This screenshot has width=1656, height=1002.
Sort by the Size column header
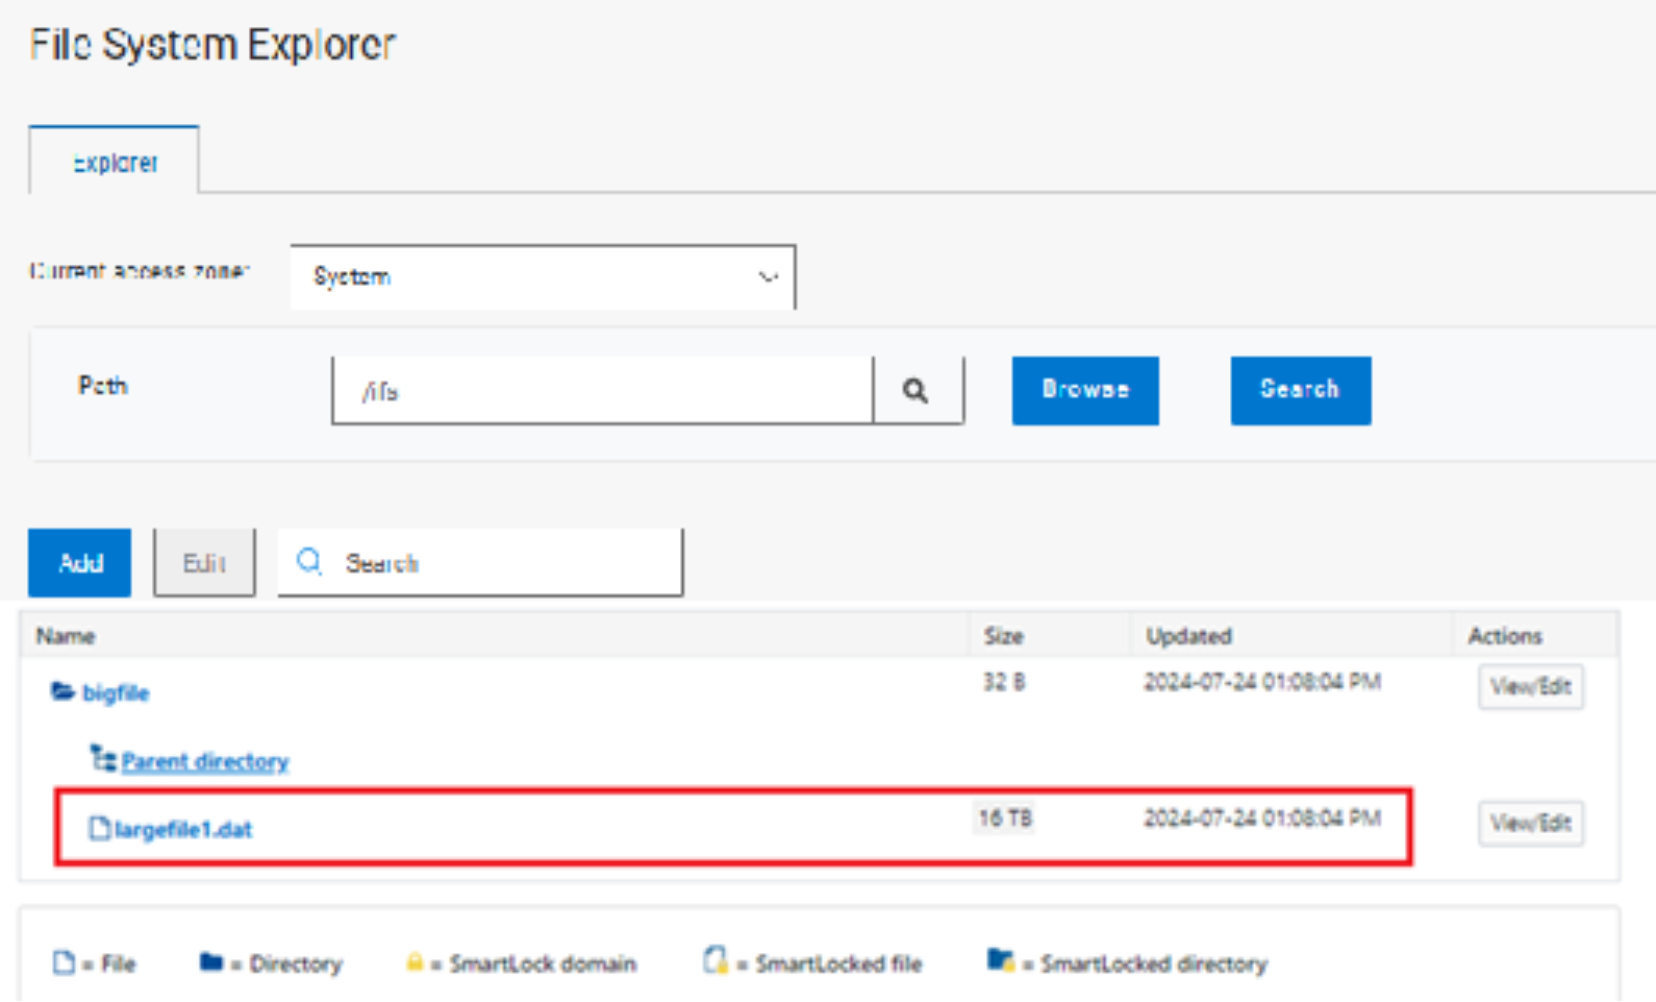[1003, 636]
